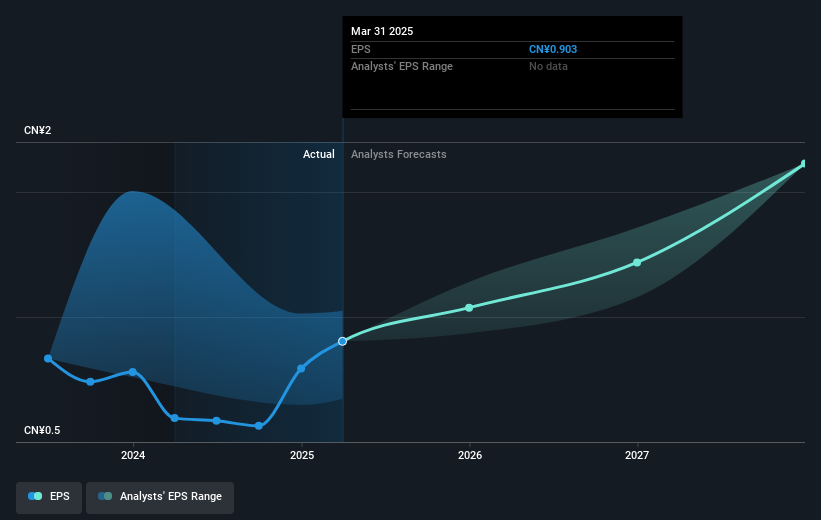Click the No data value in tooltip
Image resolution: width=821 pixels, height=520 pixels.
(x=548, y=67)
